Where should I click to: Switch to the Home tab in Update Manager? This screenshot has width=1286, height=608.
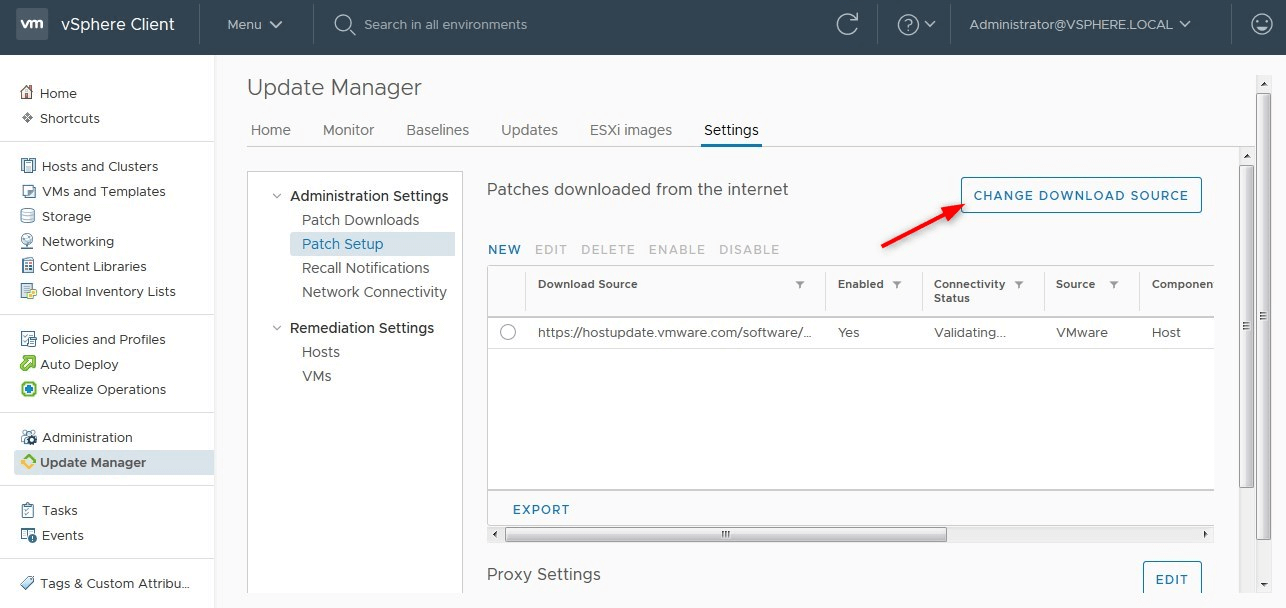coord(271,130)
